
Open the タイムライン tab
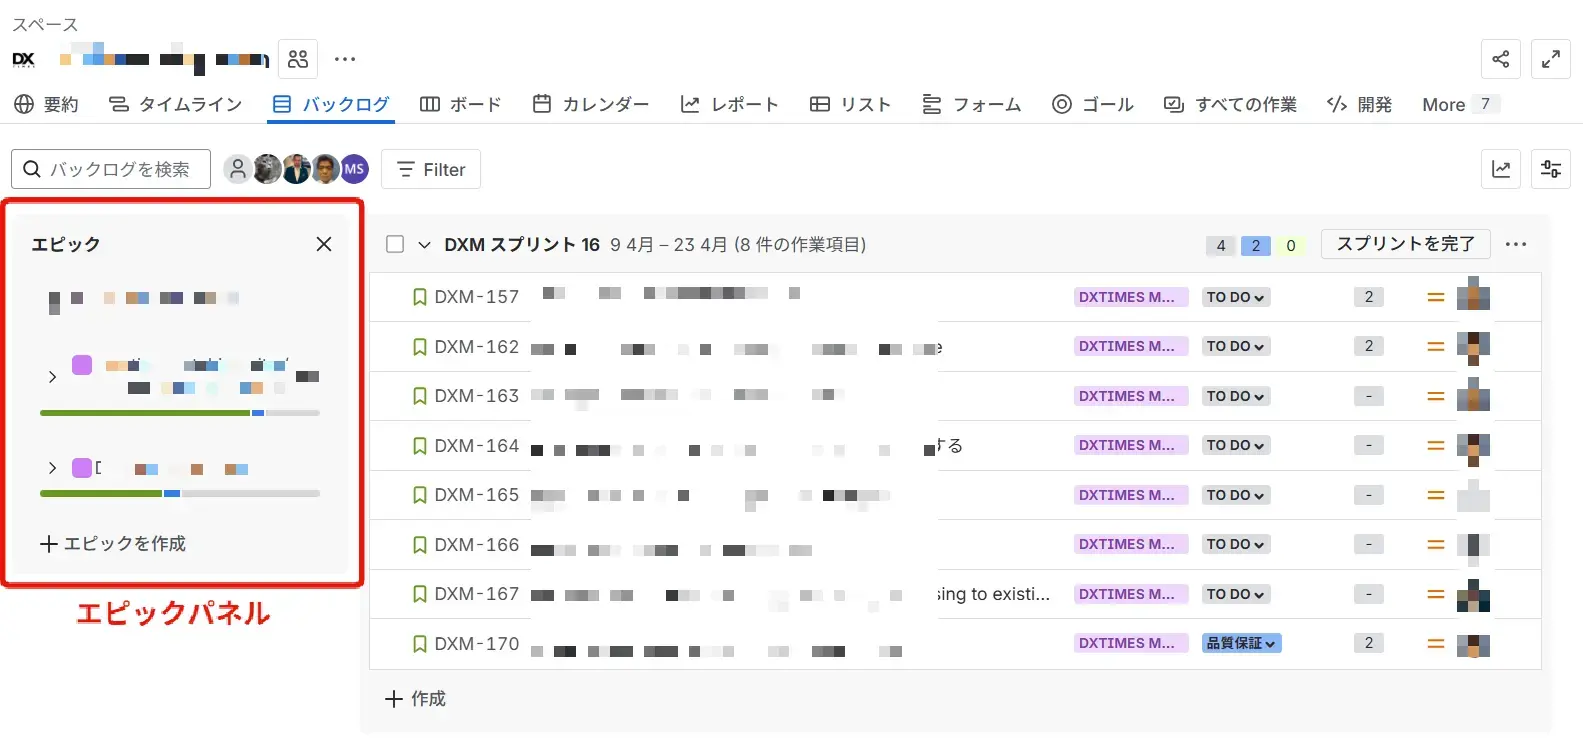[176, 104]
